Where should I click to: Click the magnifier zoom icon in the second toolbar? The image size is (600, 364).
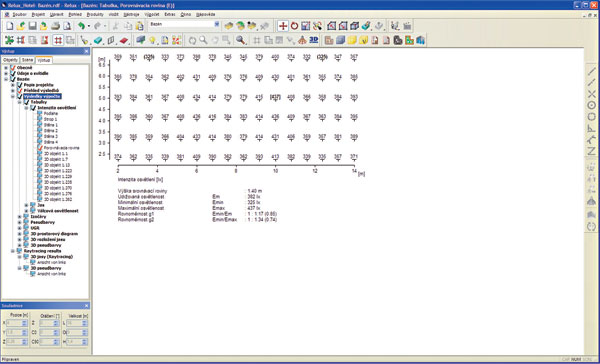coord(241,40)
